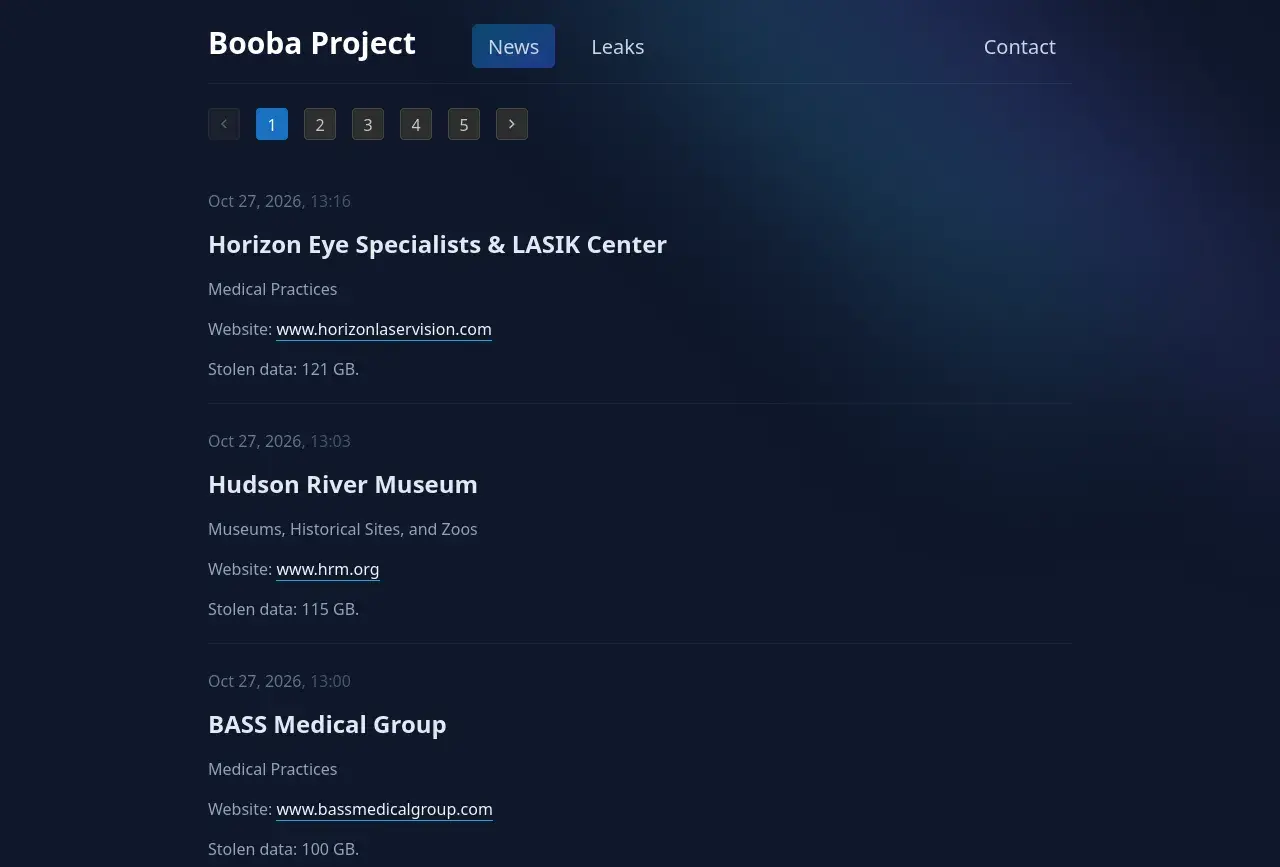Viewport: 1280px width, 867px height.
Task: Click the Oct 27, 2026, 13:00 timestamp
Action: [x=279, y=681]
